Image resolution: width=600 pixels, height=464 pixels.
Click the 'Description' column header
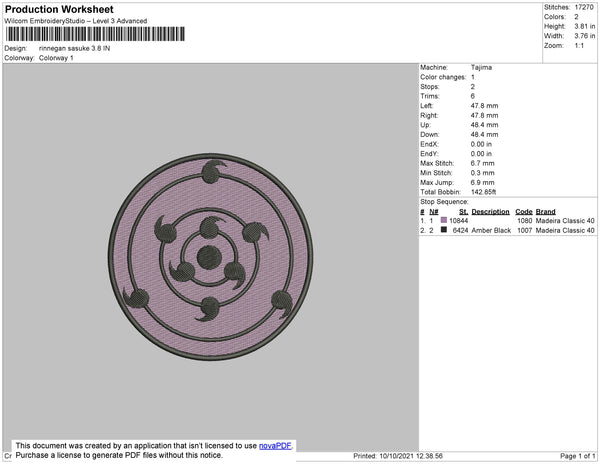point(490,212)
